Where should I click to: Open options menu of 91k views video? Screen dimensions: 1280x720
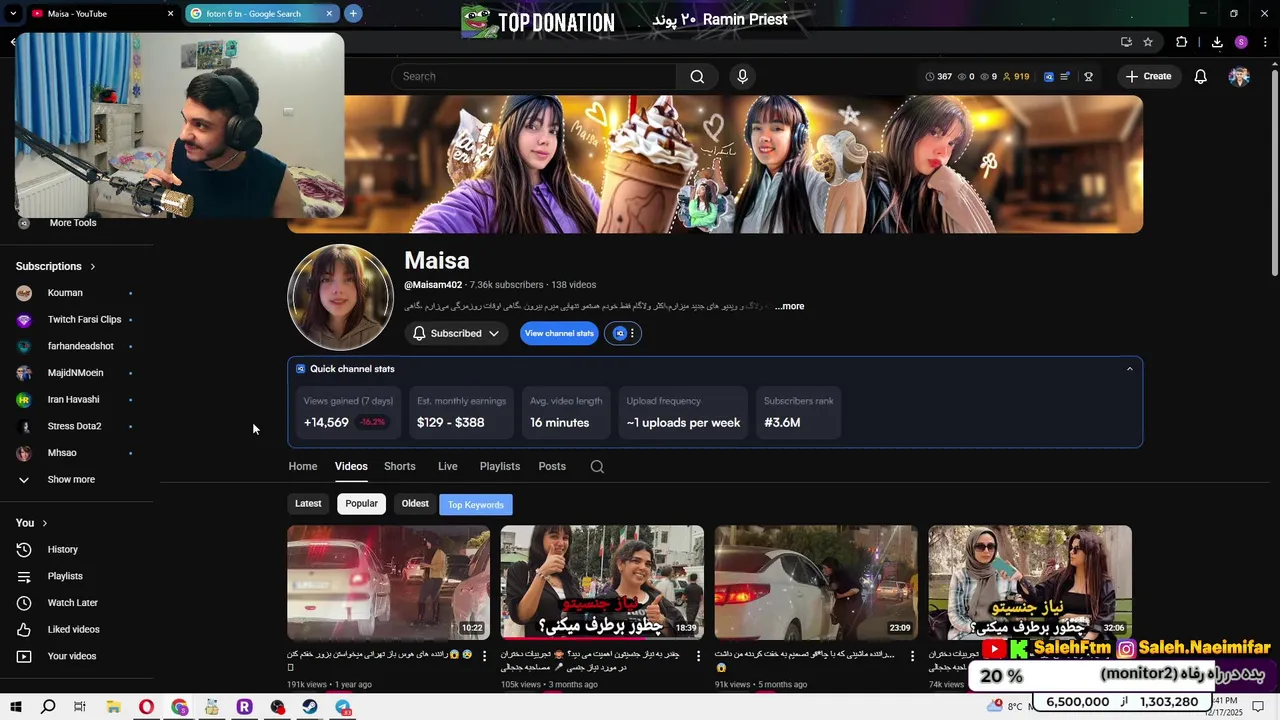(x=912, y=656)
